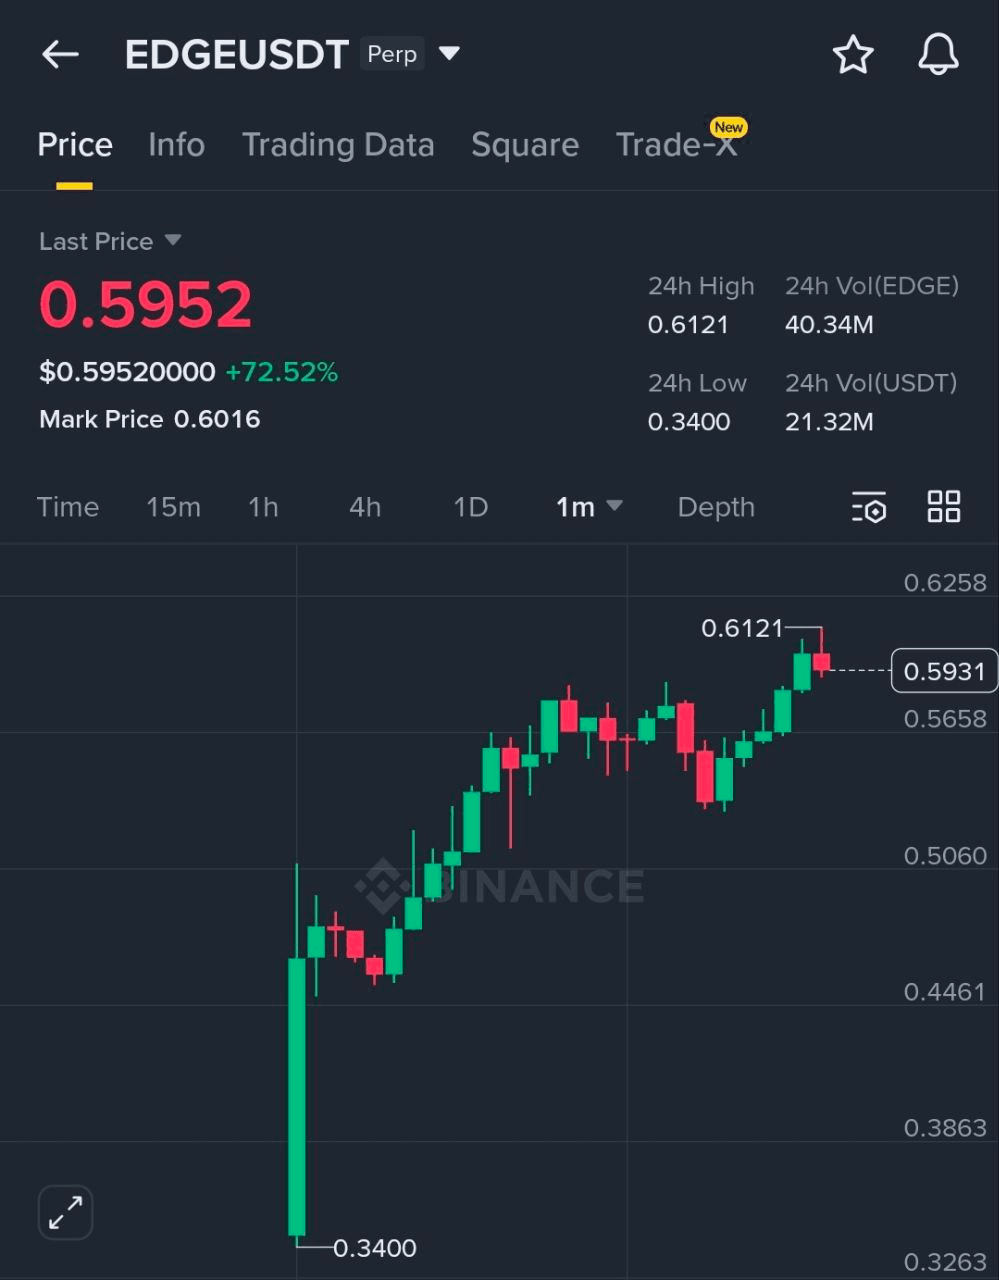Click the 0.3863 price axis label
This screenshot has width=999, height=1280.
(x=945, y=1128)
